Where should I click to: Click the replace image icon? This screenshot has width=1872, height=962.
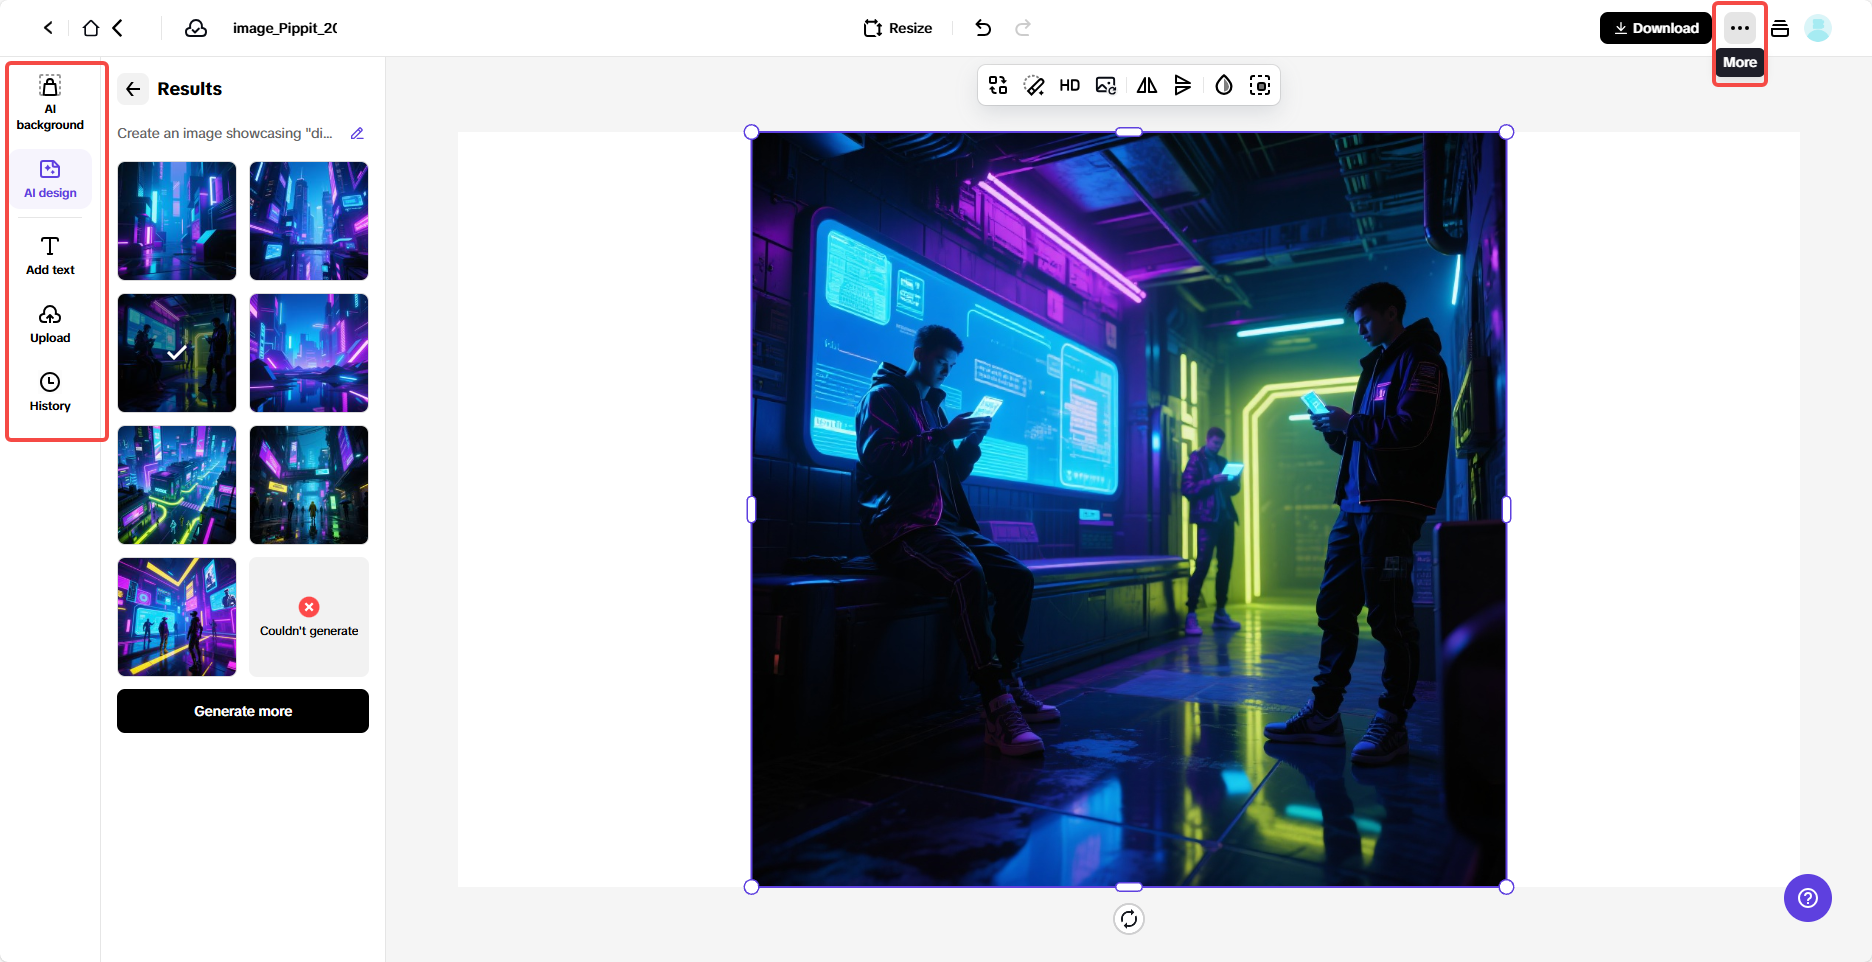coord(1106,86)
